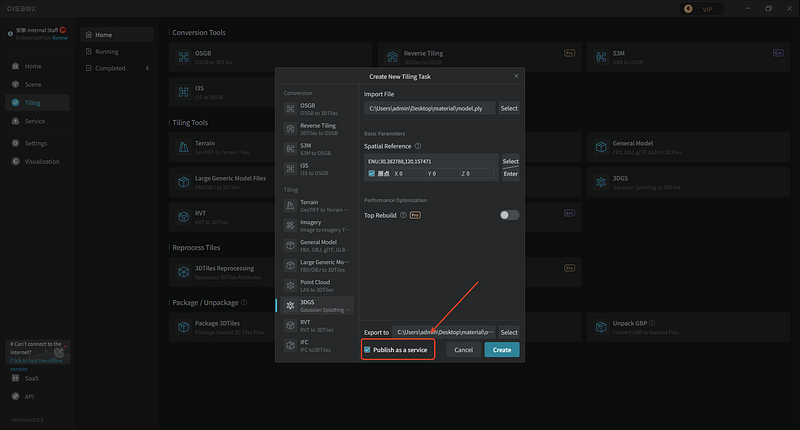Open SaaS in the left sidebar
800x430 pixels.
(37, 378)
